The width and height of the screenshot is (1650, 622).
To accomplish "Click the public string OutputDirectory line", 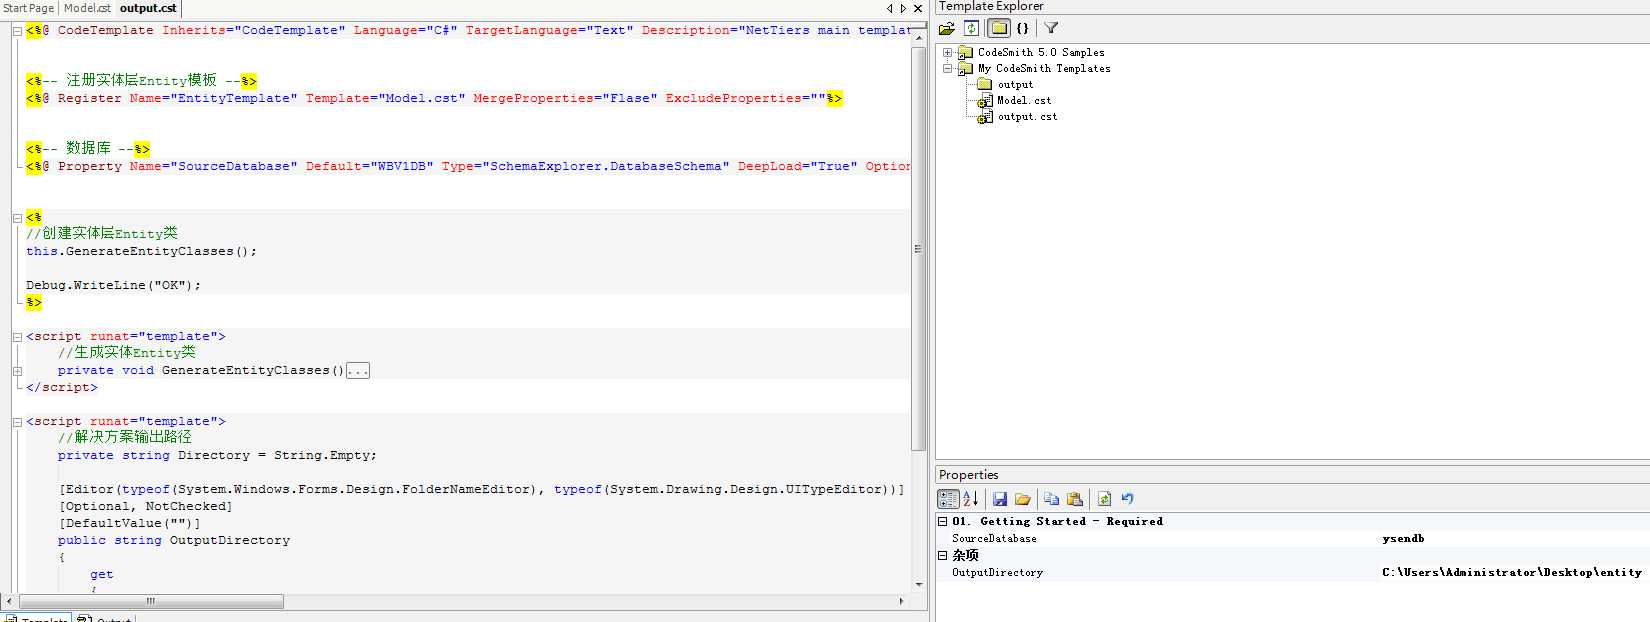I will coord(174,540).
